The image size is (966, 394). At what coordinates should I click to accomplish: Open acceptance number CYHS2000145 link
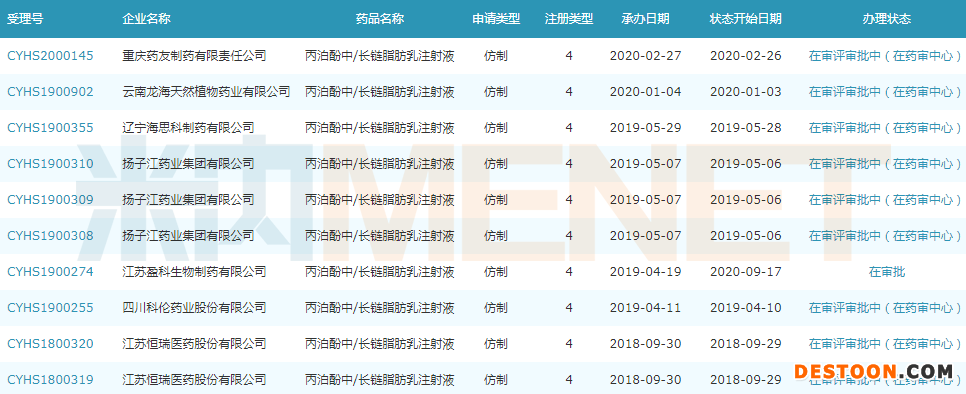pyautogui.click(x=51, y=56)
